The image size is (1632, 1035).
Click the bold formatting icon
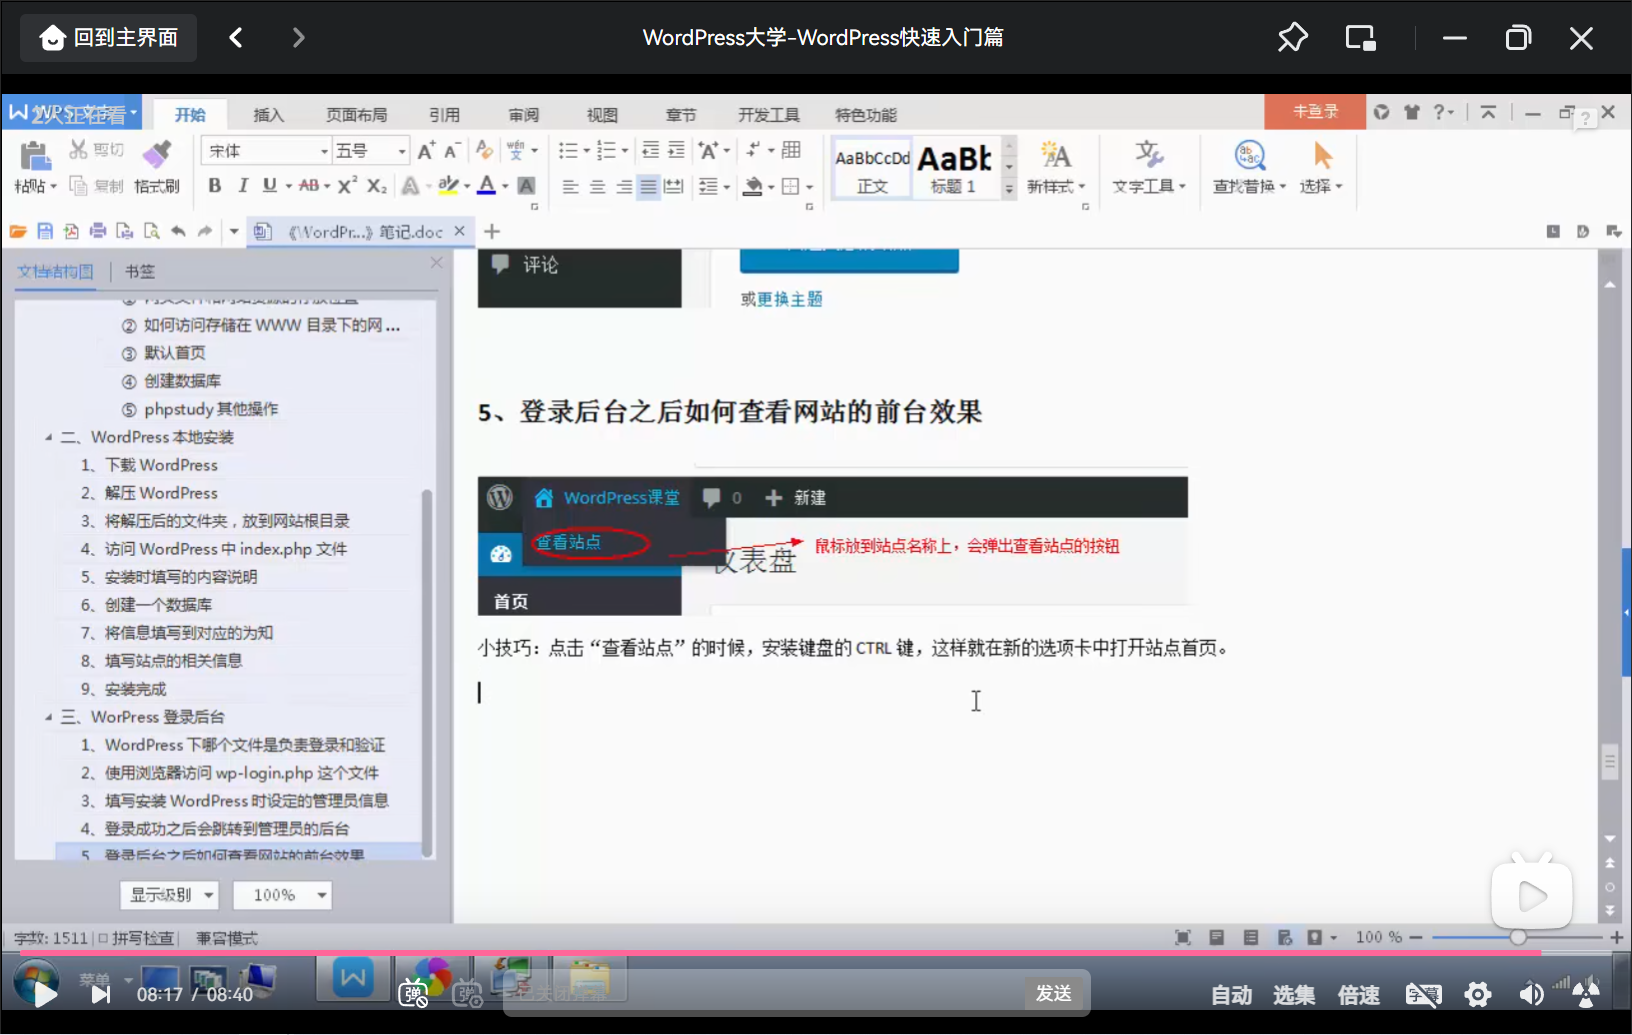[x=214, y=185]
